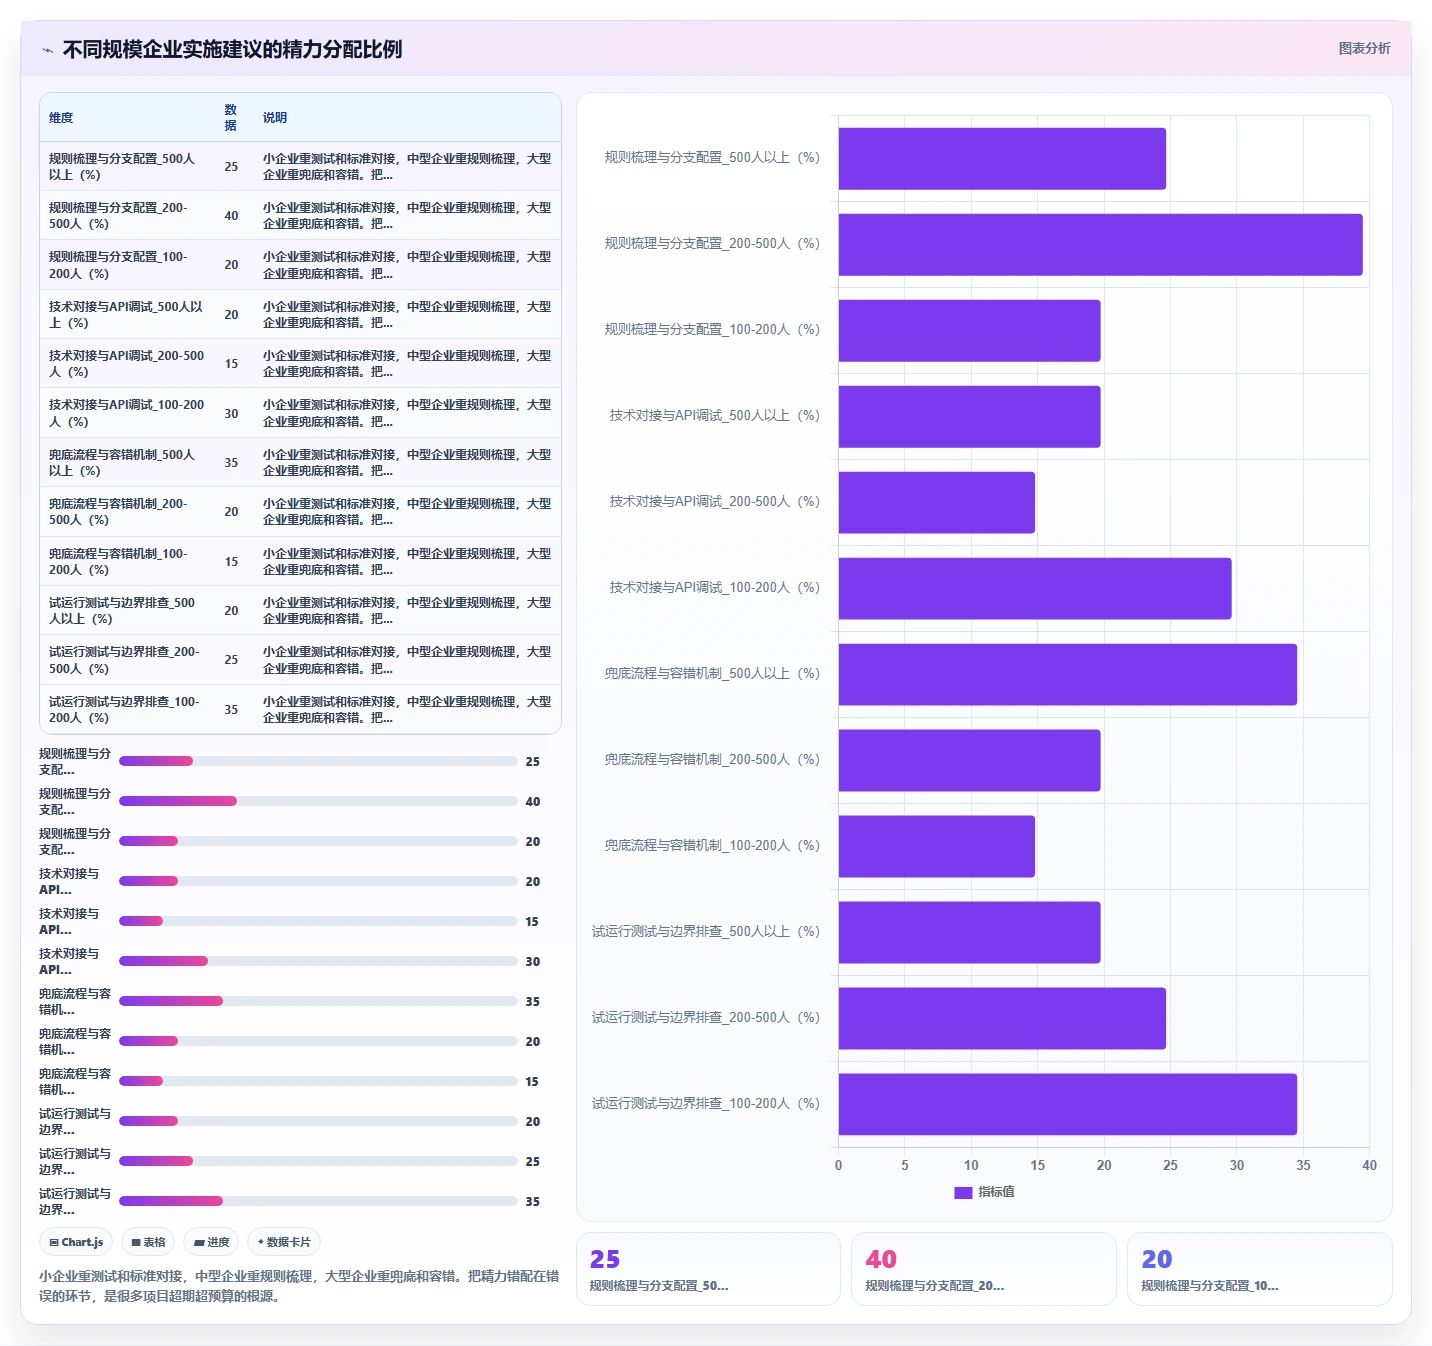This screenshot has height=1346, width=1432.
Task: Select table row 兜底流程与容错机制_500人以上（%）
Action: pyautogui.click(x=300, y=462)
